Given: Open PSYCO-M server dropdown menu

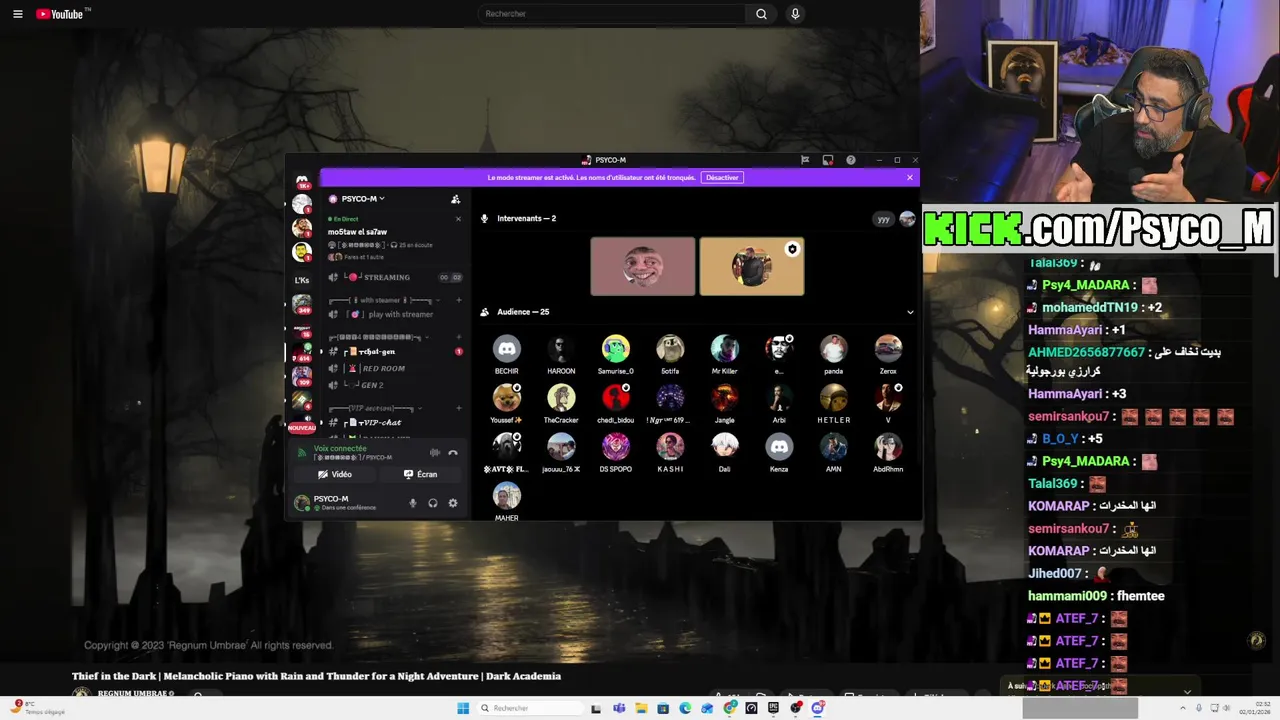Looking at the screenshot, I should pyautogui.click(x=363, y=199).
